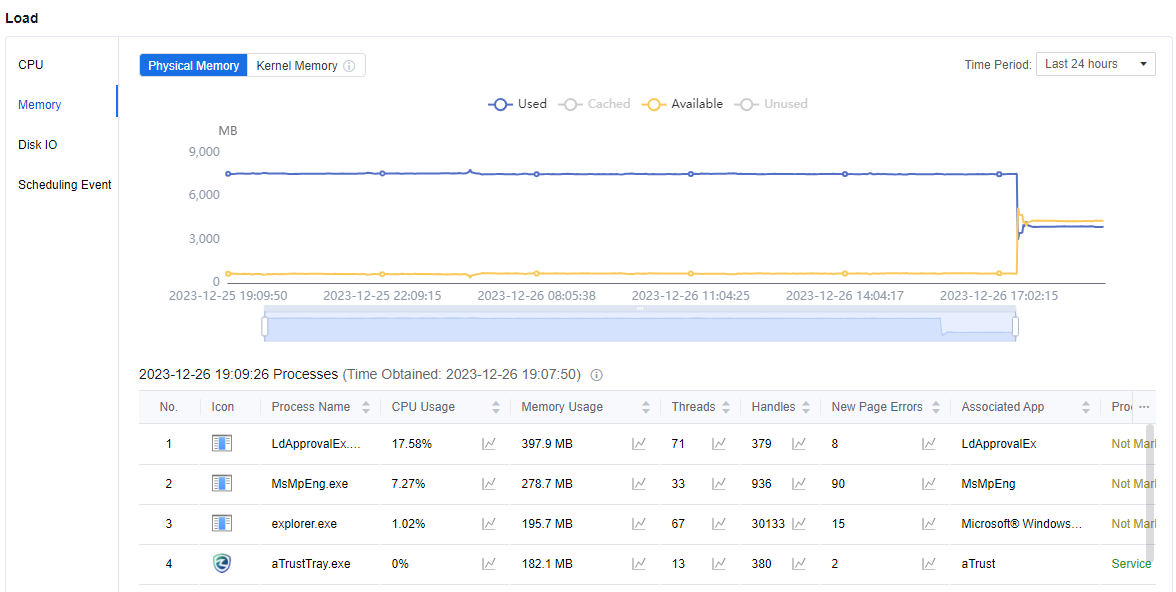This screenshot has width=1176, height=592.
Task: Open memory usage trend chart for MsMpEng.exe
Action: click(639, 484)
